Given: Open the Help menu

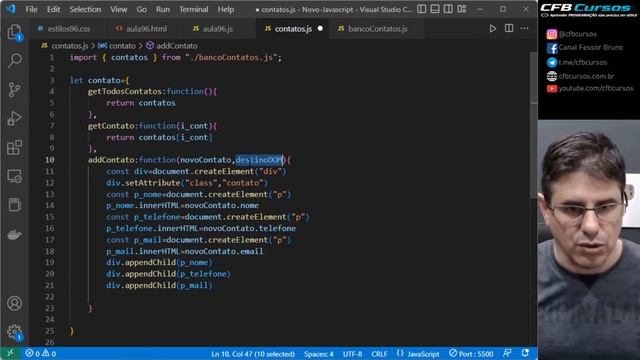Looking at the screenshot, I should coord(225,9).
